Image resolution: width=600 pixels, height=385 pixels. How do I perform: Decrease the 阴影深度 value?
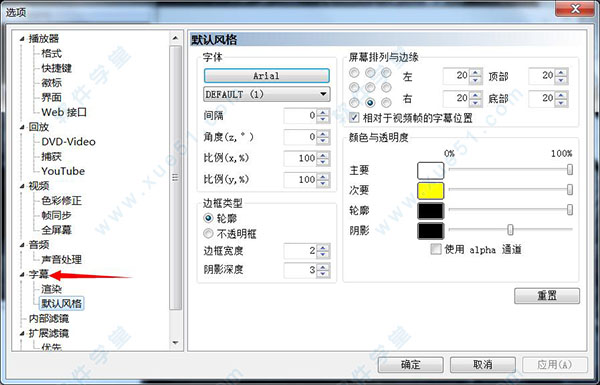pyautogui.click(x=323, y=274)
